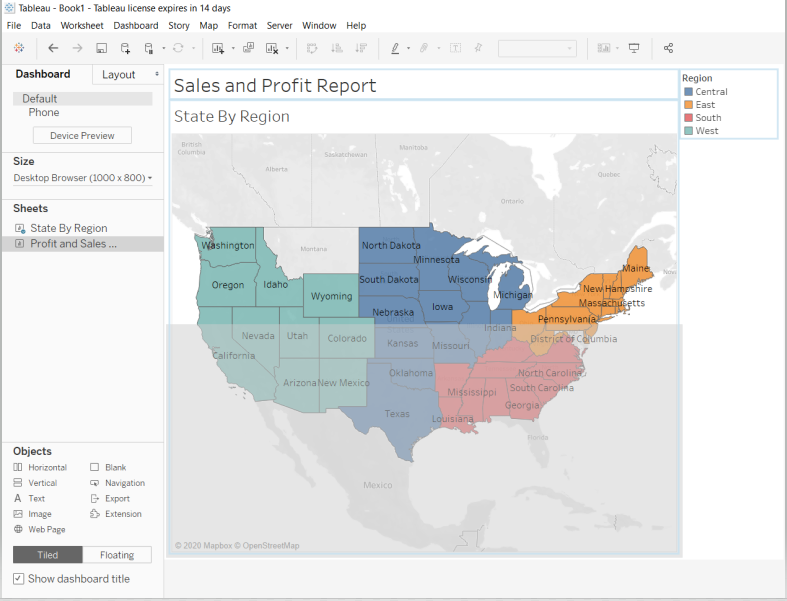Open dropdown arrow beside Clear Sheet icon
This screenshot has height=601, width=787.
pos(287,48)
